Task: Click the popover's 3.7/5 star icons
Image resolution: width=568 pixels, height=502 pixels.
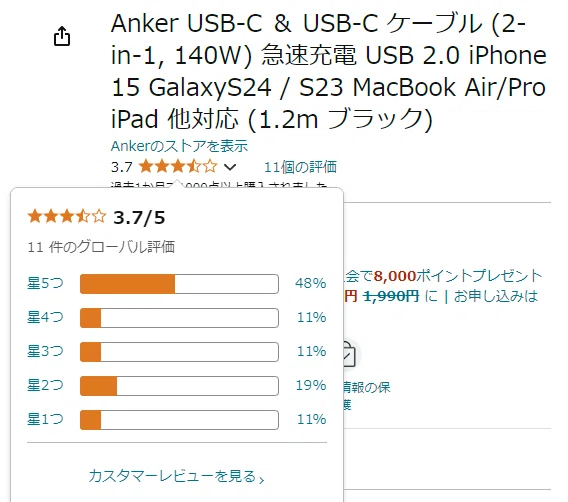Action: tap(67, 217)
